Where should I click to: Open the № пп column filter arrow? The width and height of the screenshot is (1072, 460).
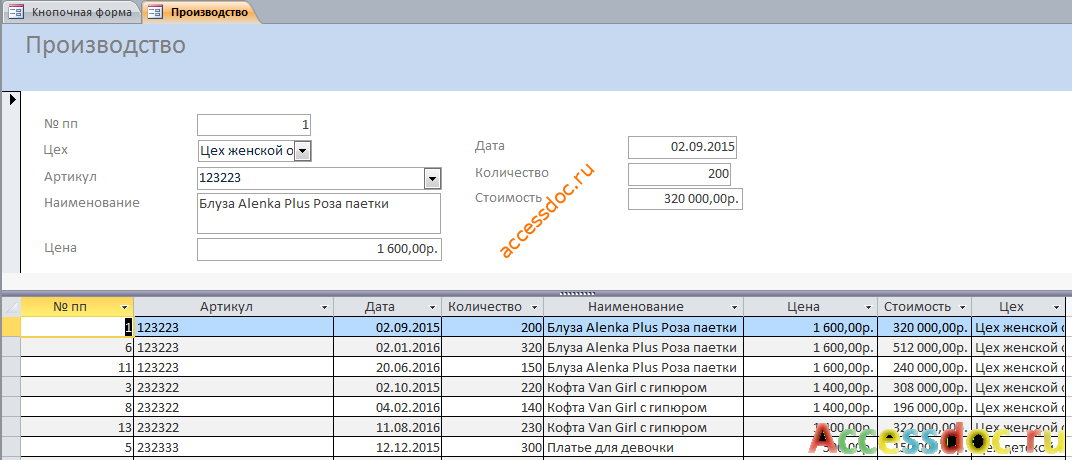[x=124, y=308]
